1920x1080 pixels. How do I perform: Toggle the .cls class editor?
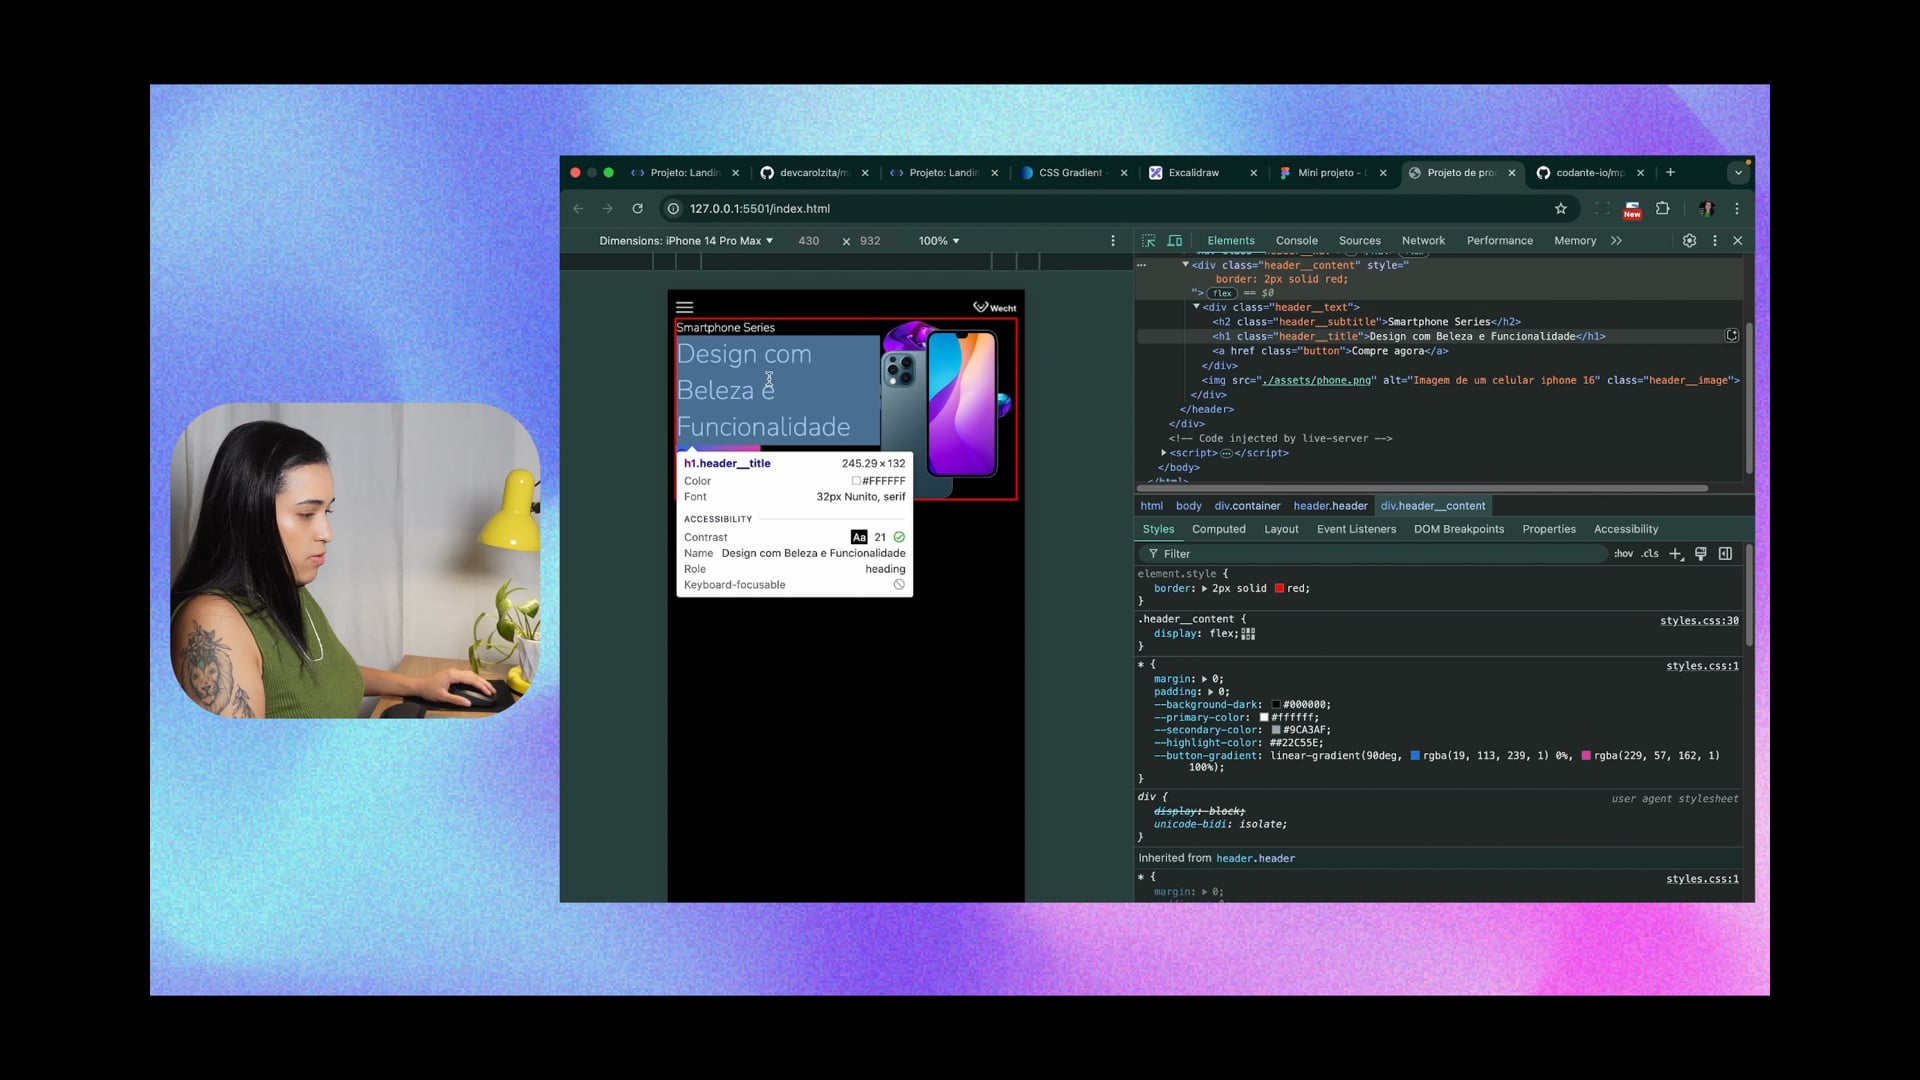(1650, 554)
